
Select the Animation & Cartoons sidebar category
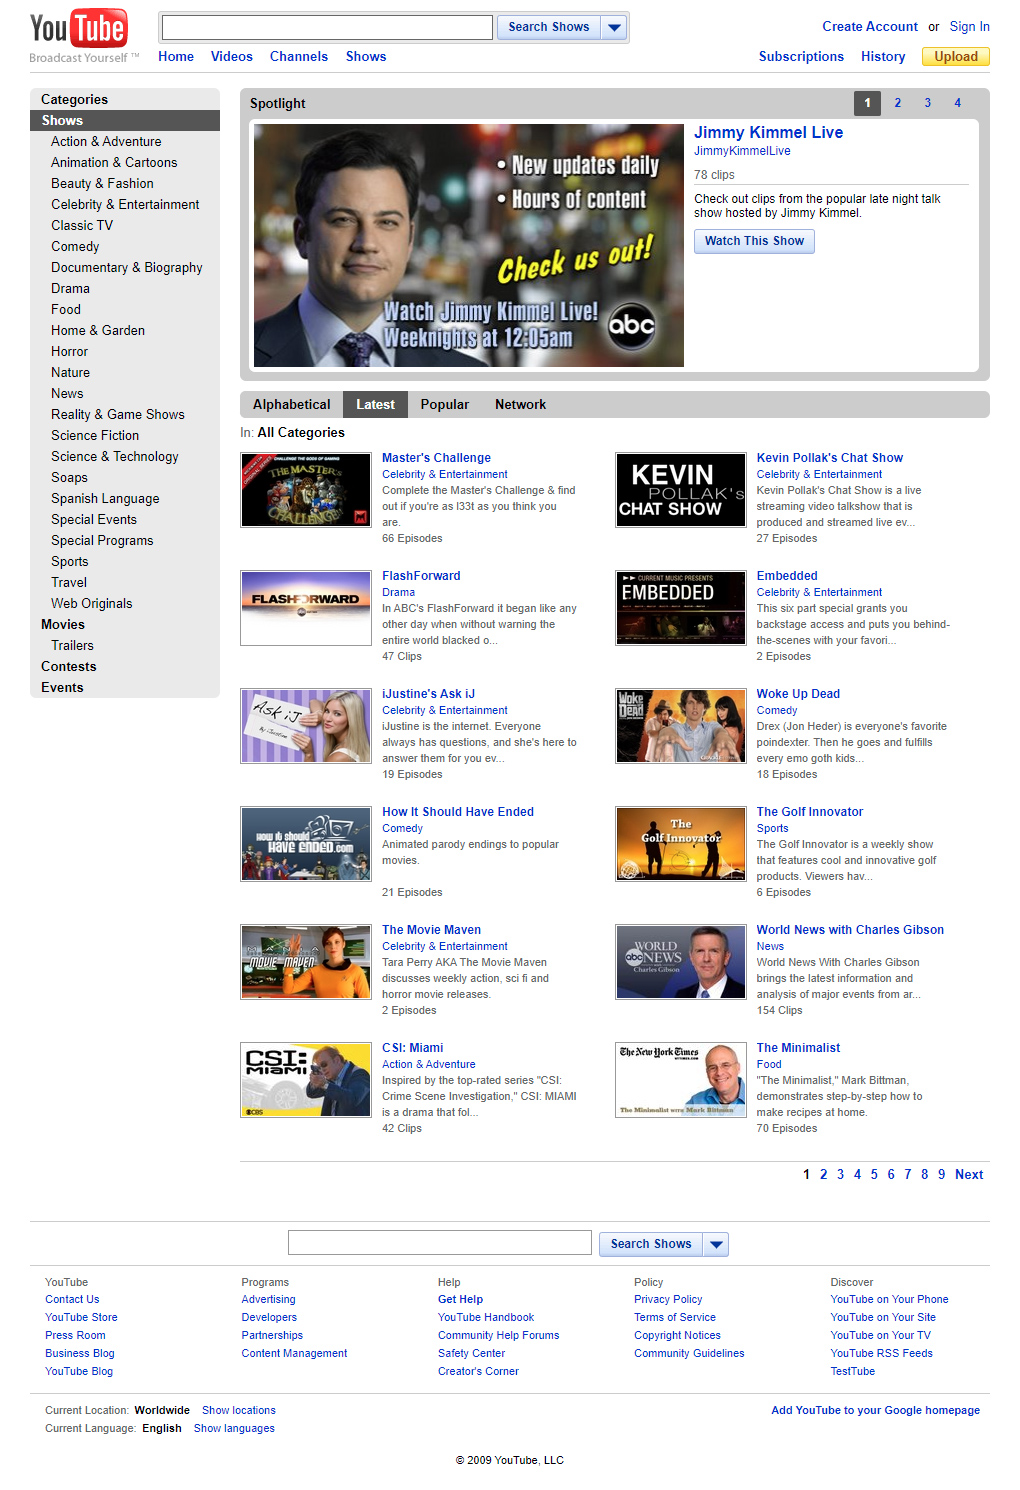tap(114, 163)
